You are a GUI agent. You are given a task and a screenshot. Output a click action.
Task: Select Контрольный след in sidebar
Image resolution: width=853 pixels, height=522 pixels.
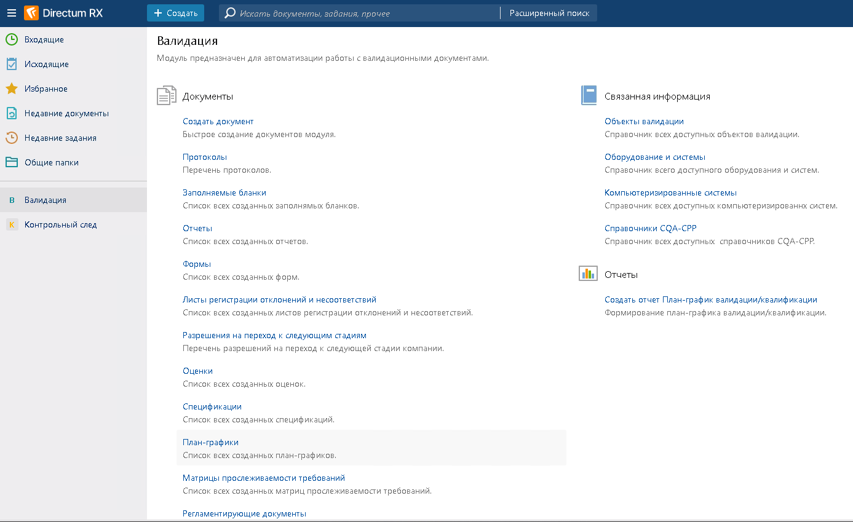(x=73, y=225)
